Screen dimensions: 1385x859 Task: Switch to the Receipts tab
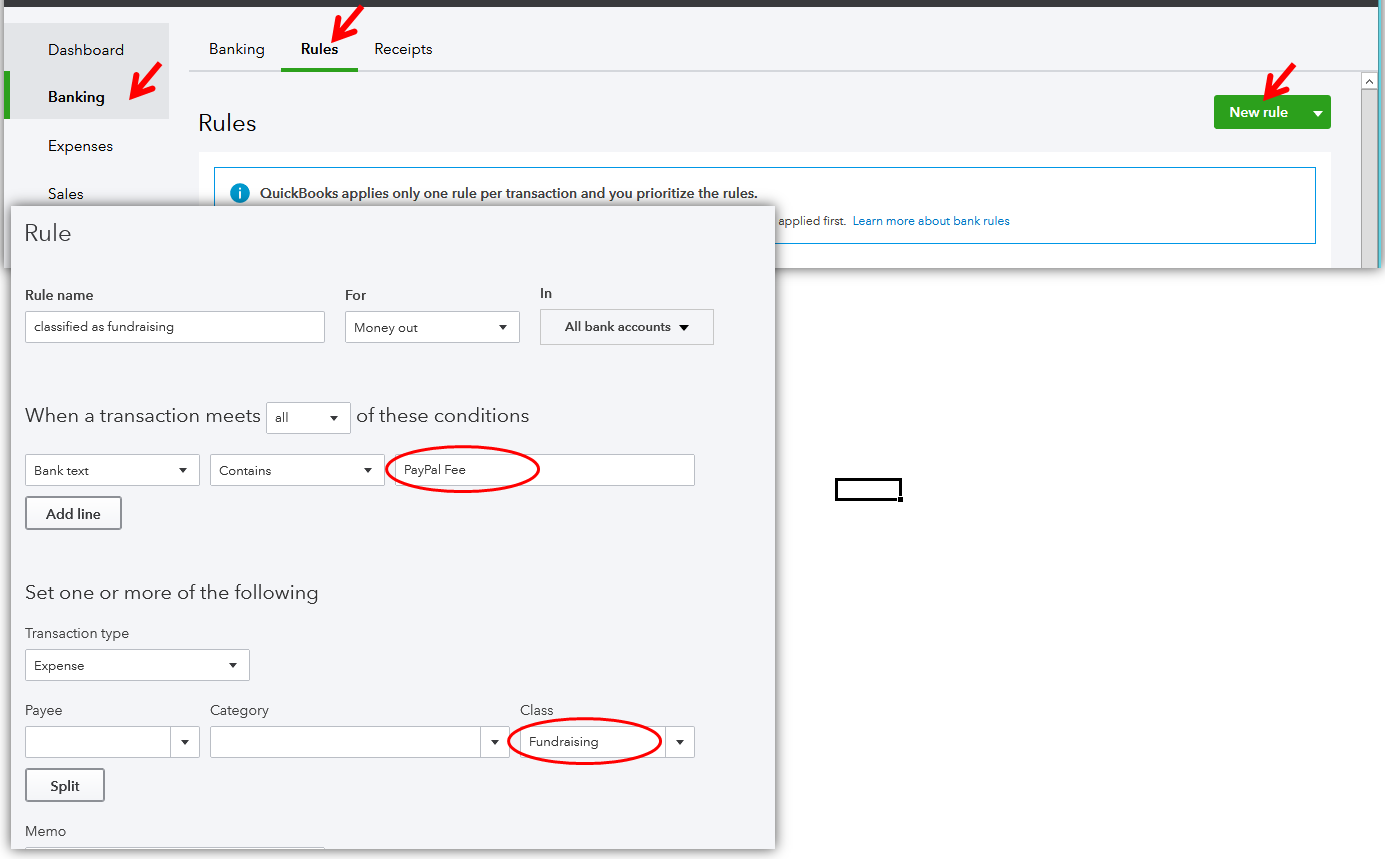(403, 49)
